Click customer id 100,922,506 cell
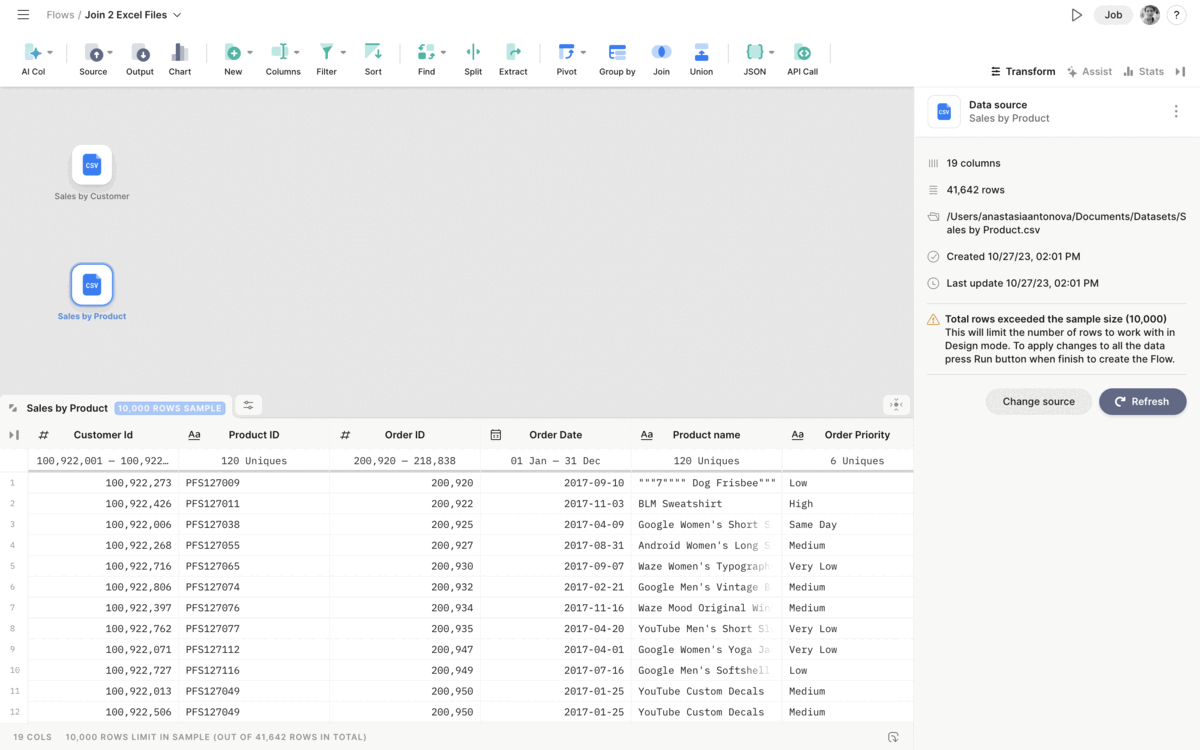This screenshot has height=750, width=1200. pyautogui.click(x=103, y=712)
